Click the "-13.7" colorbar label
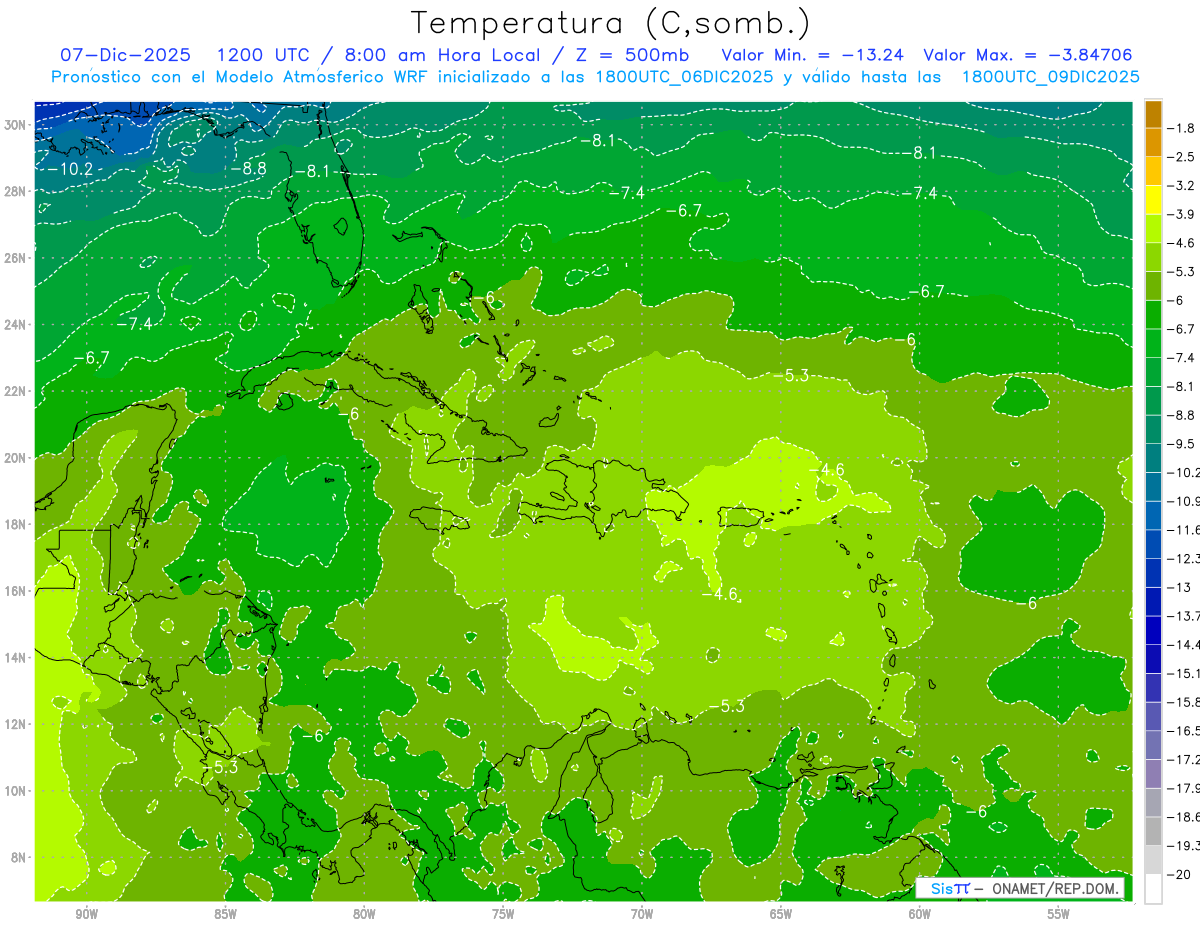The image size is (1200, 927). pos(1184,616)
